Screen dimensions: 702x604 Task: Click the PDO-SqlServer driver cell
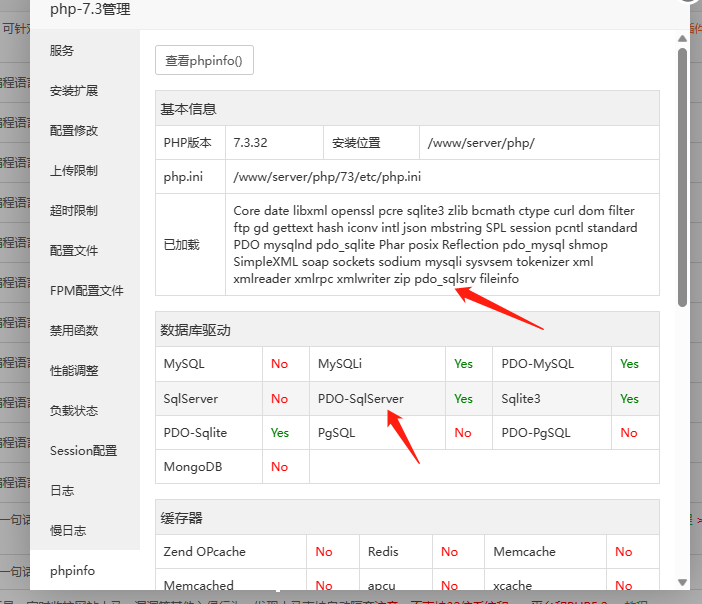(x=377, y=398)
